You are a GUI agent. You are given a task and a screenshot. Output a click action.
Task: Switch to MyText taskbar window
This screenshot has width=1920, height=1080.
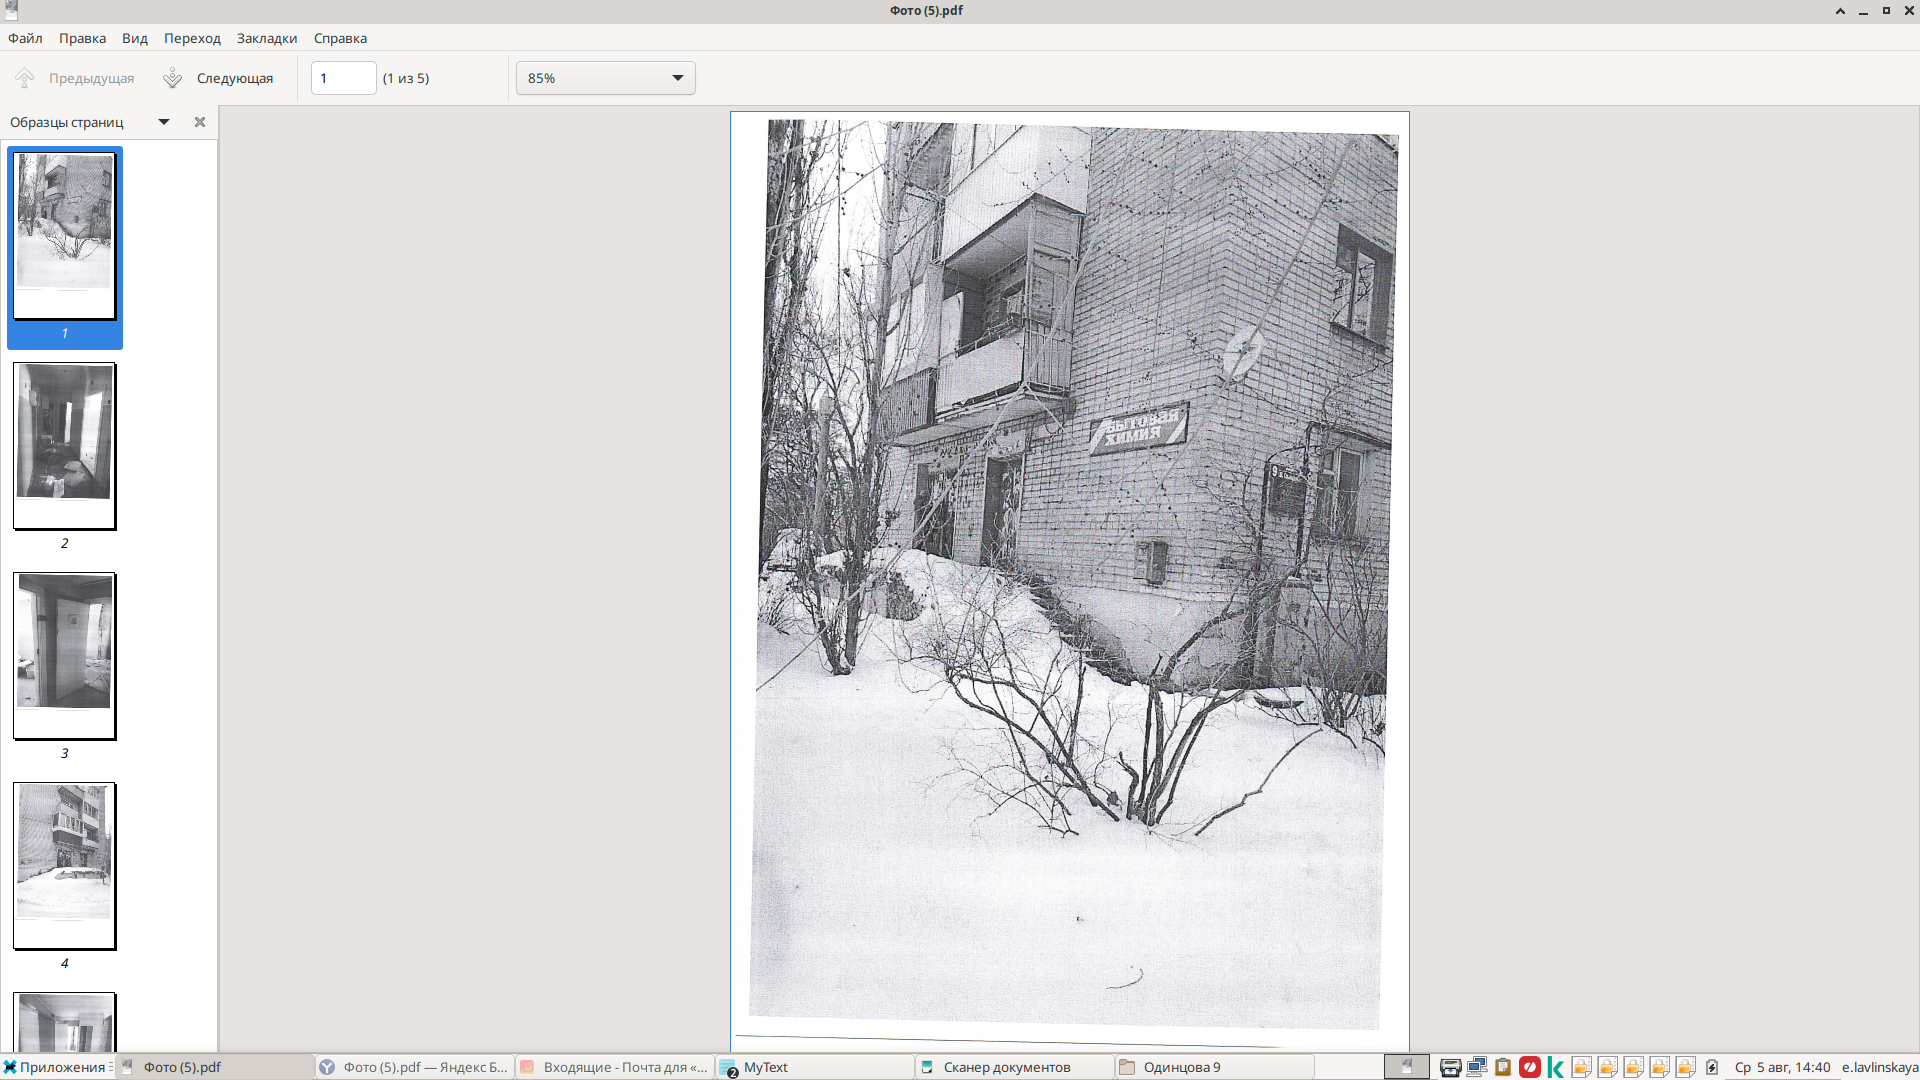(x=815, y=1067)
